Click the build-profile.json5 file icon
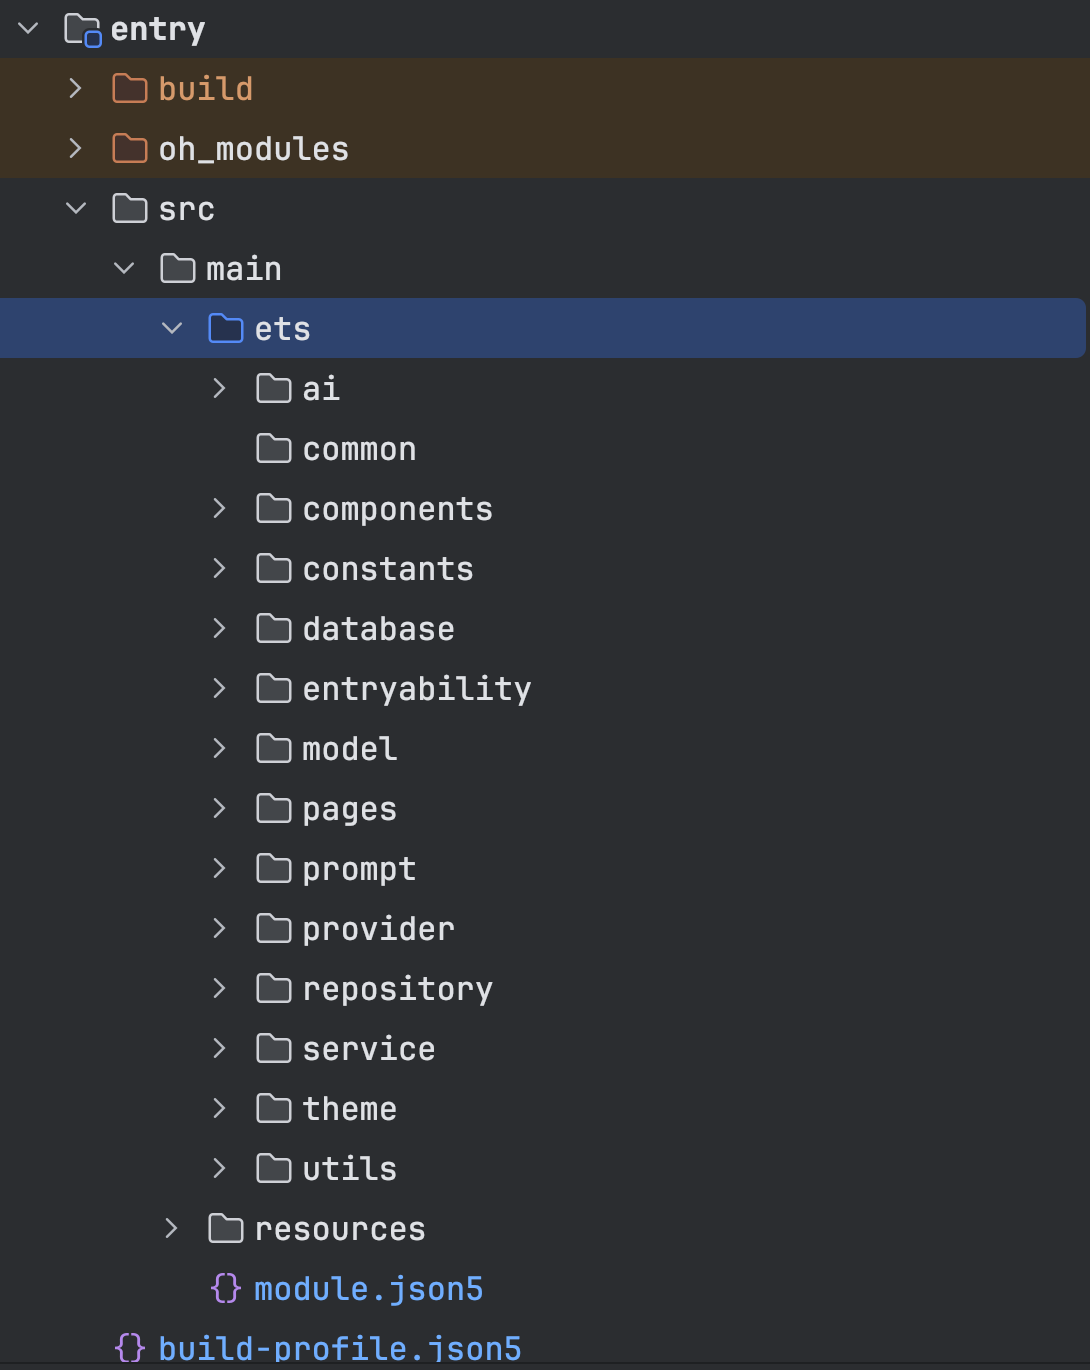Viewport: 1090px width, 1370px height. coord(130,1348)
